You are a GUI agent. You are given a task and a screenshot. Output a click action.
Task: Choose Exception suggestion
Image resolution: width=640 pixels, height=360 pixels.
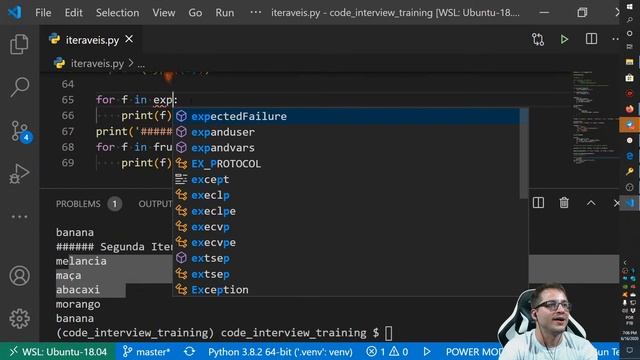[x=346, y=290]
